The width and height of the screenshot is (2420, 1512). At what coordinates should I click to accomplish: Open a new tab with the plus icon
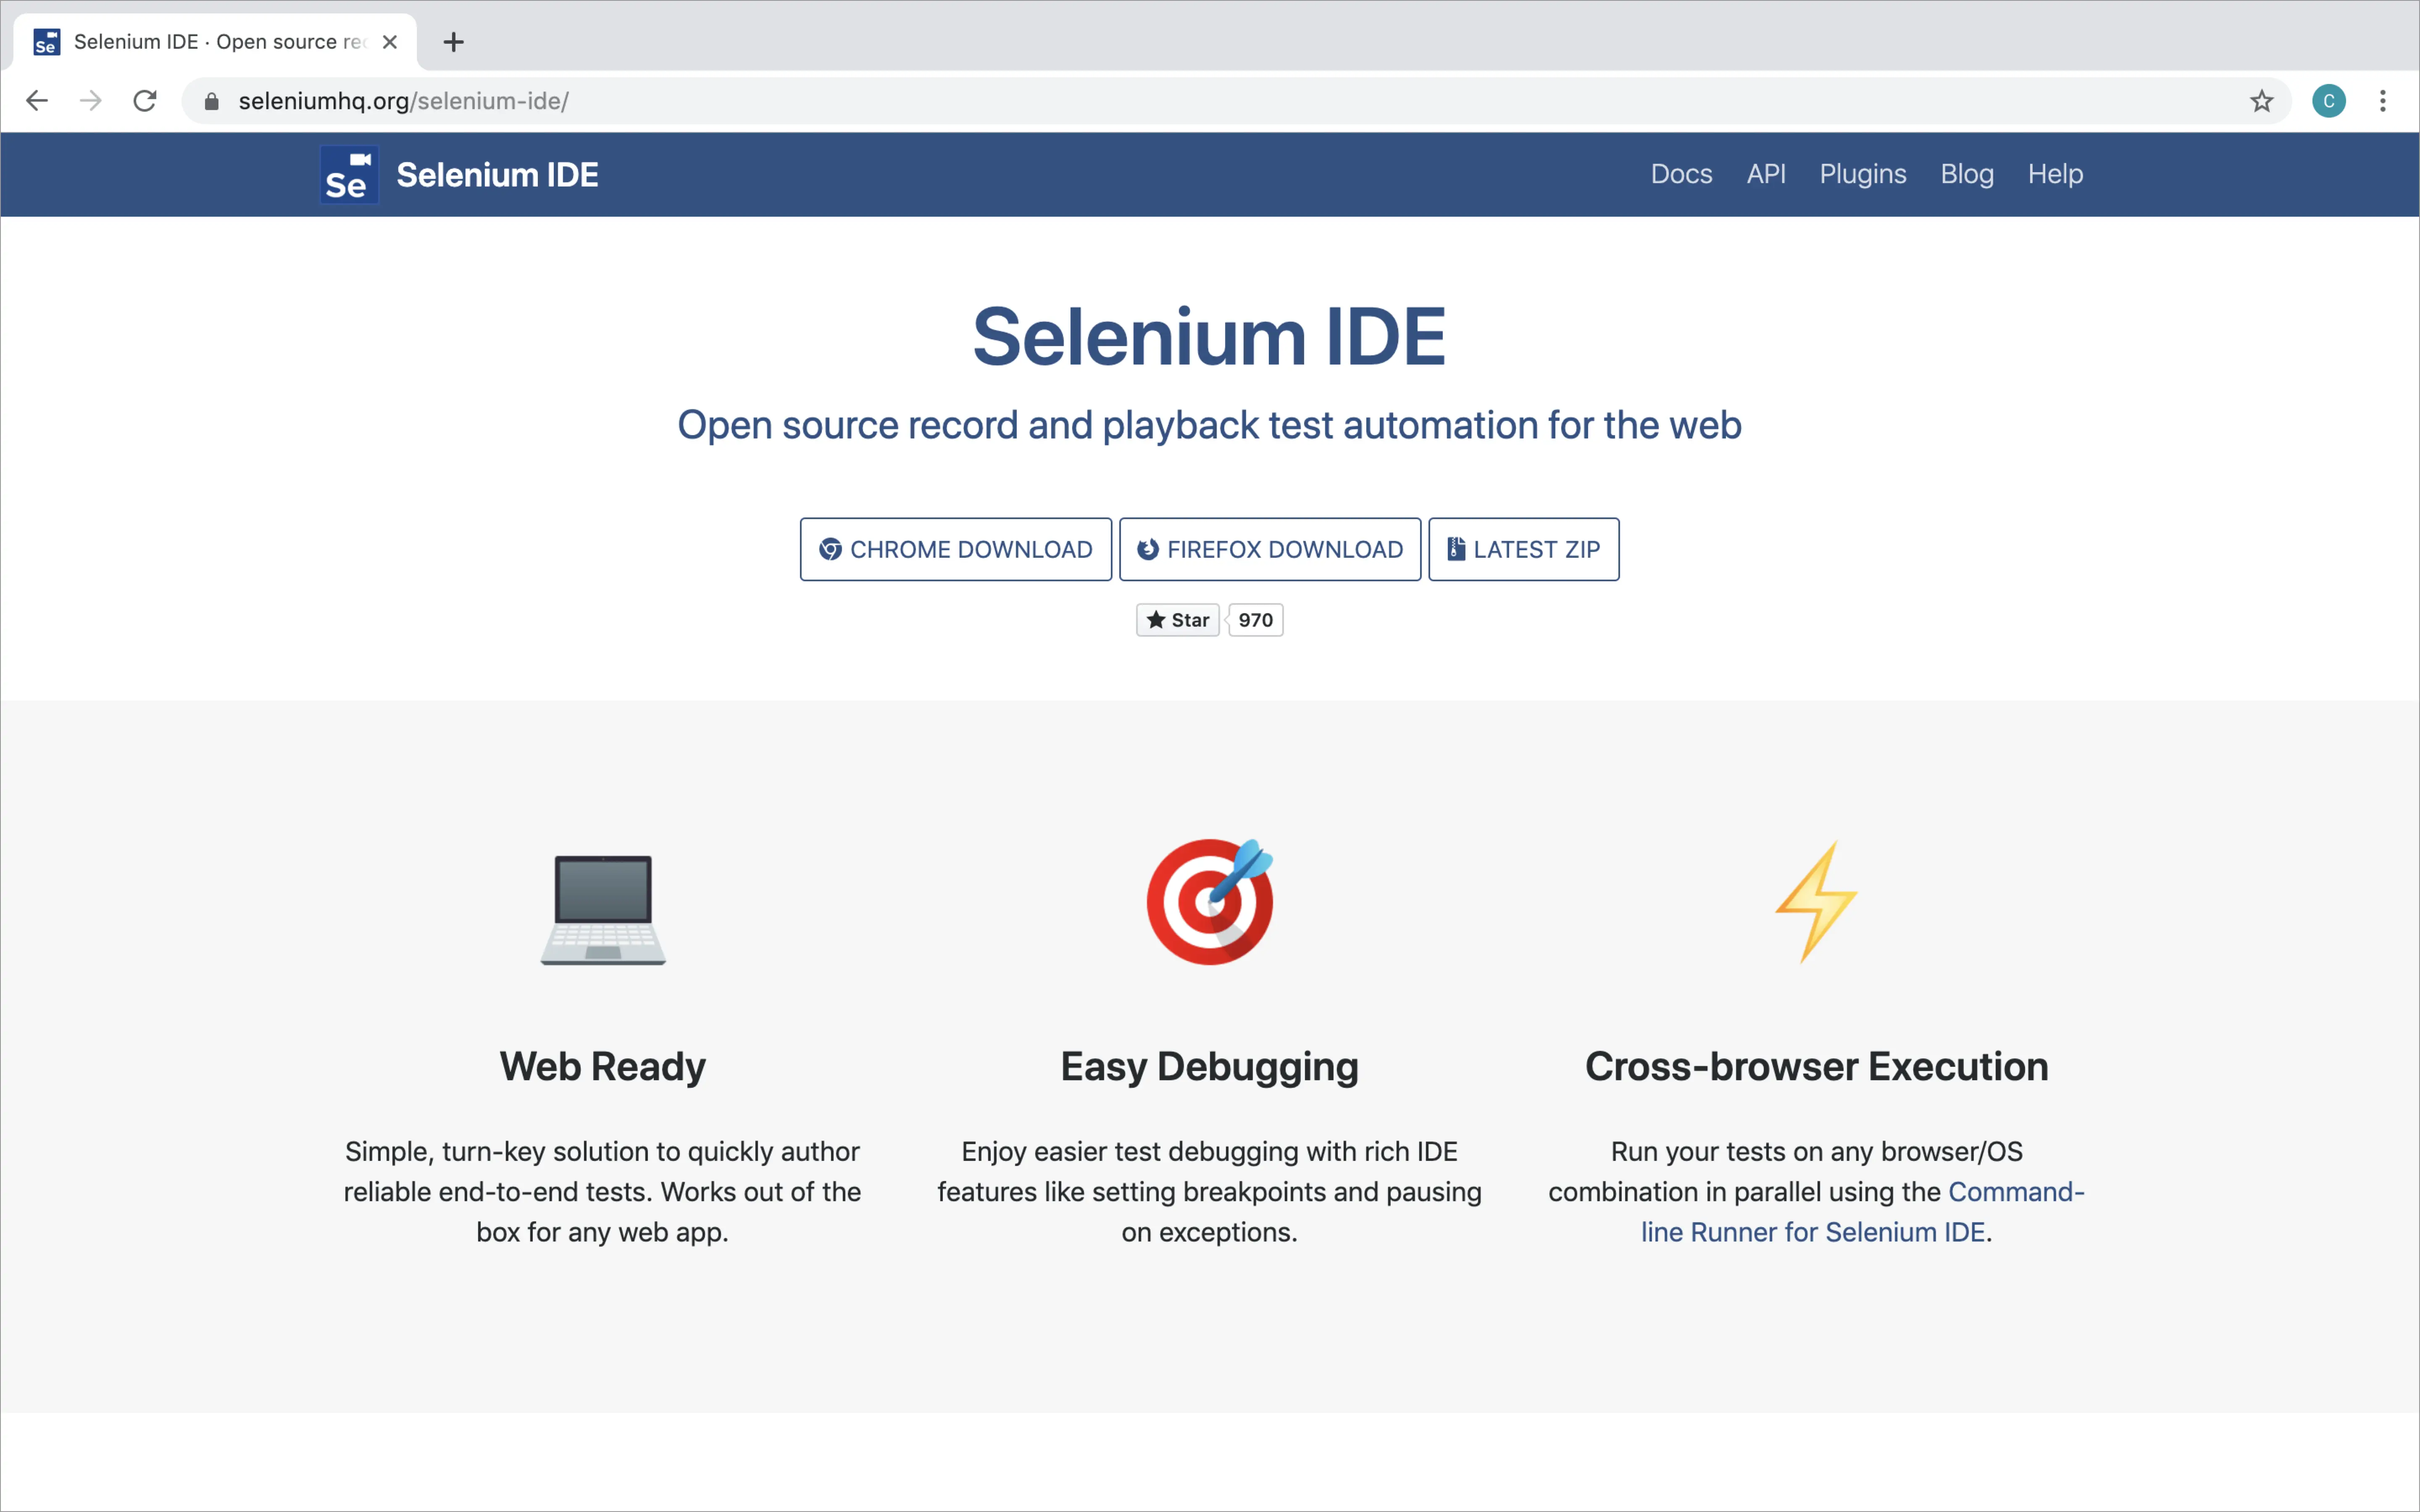coord(453,42)
